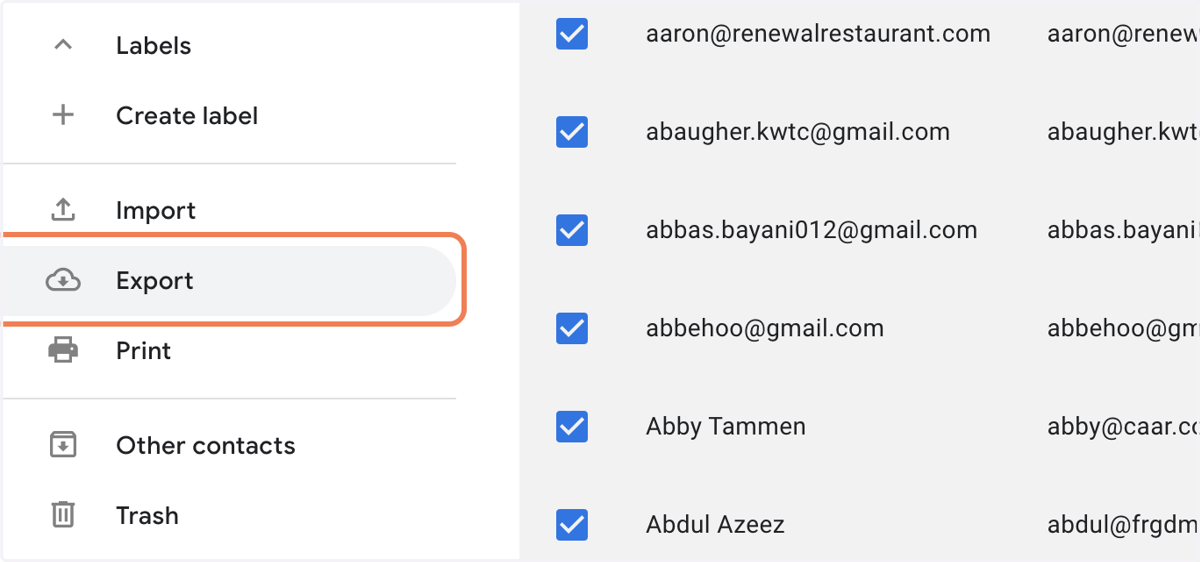
Task: Collapse the Labels section with chevron
Action: pyautogui.click(x=63, y=45)
